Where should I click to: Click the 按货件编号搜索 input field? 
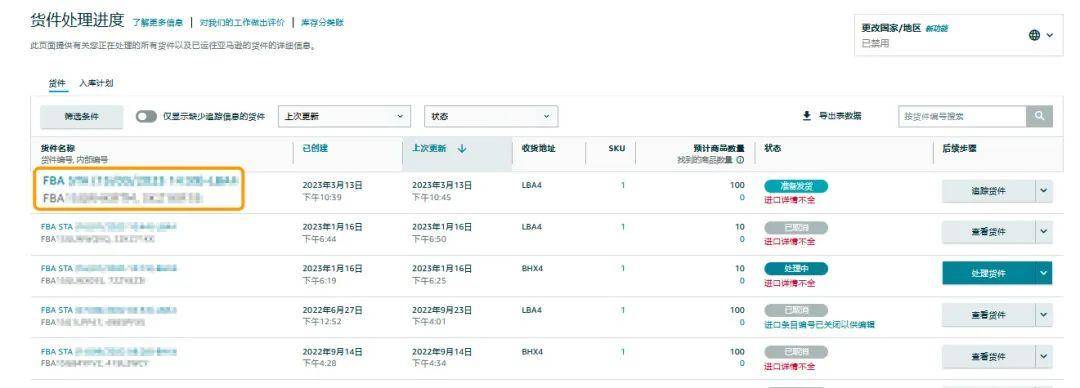pyautogui.click(x=962, y=116)
